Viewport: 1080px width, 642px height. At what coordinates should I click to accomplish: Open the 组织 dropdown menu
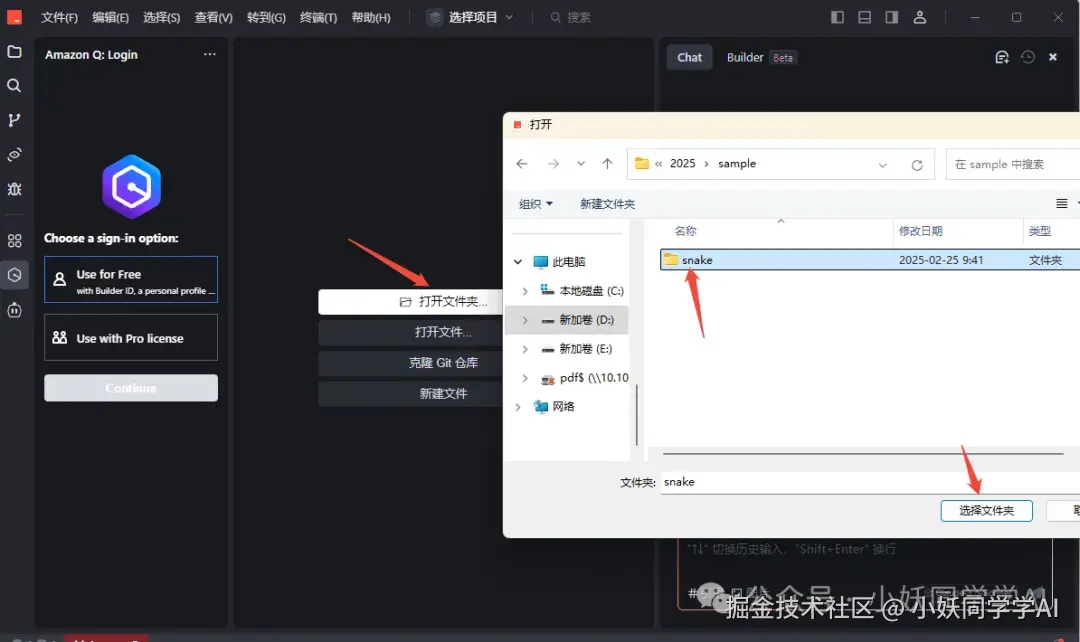tap(535, 204)
